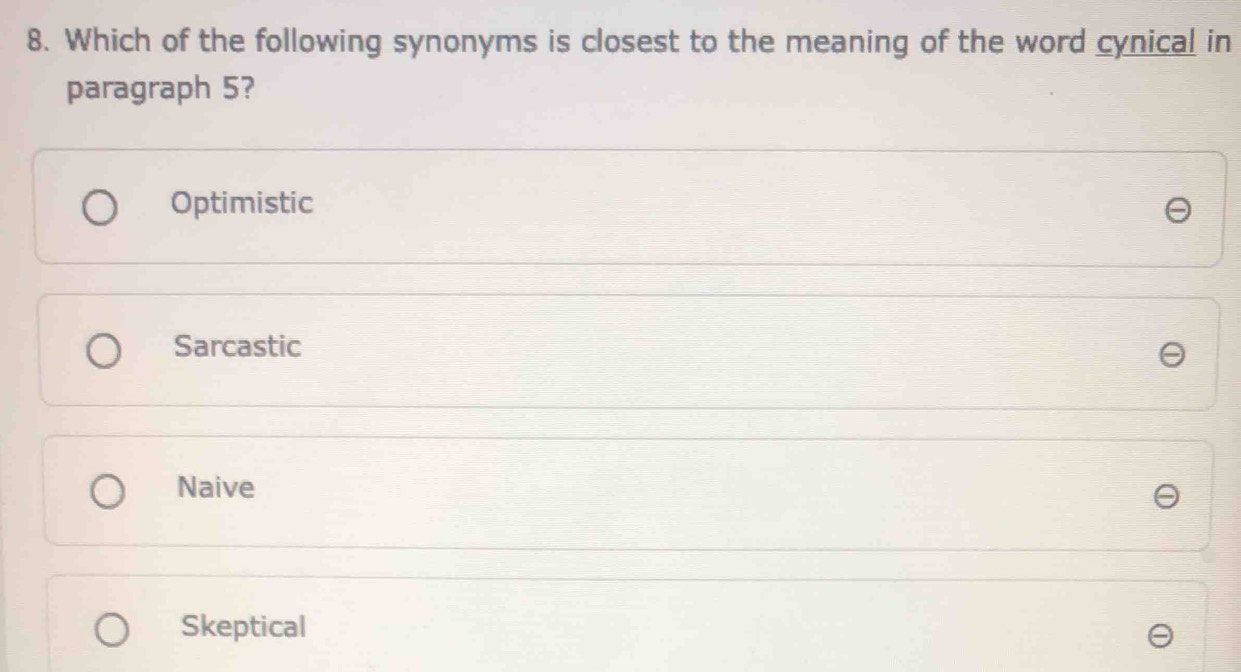This screenshot has width=1241, height=672.
Task: Click the middle of the Naive answer card
Action: (630, 494)
